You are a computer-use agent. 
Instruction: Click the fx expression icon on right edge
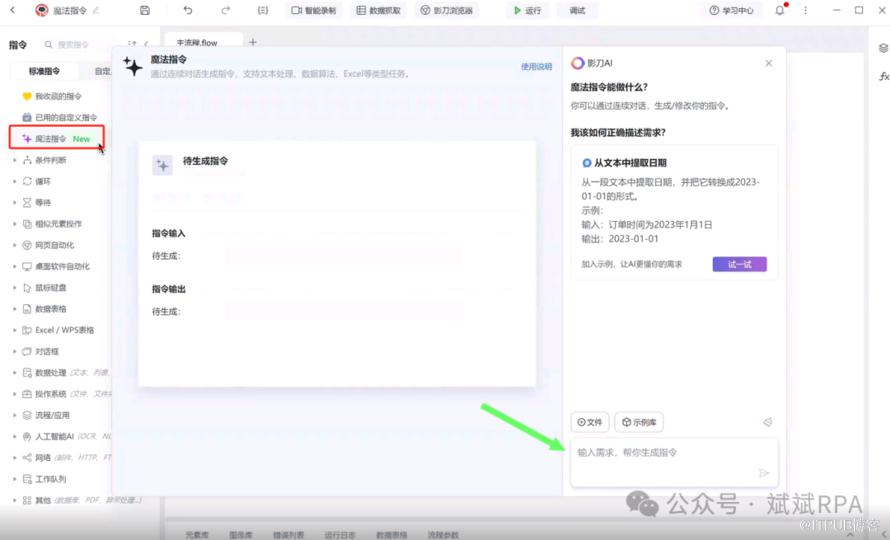click(883, 77)
